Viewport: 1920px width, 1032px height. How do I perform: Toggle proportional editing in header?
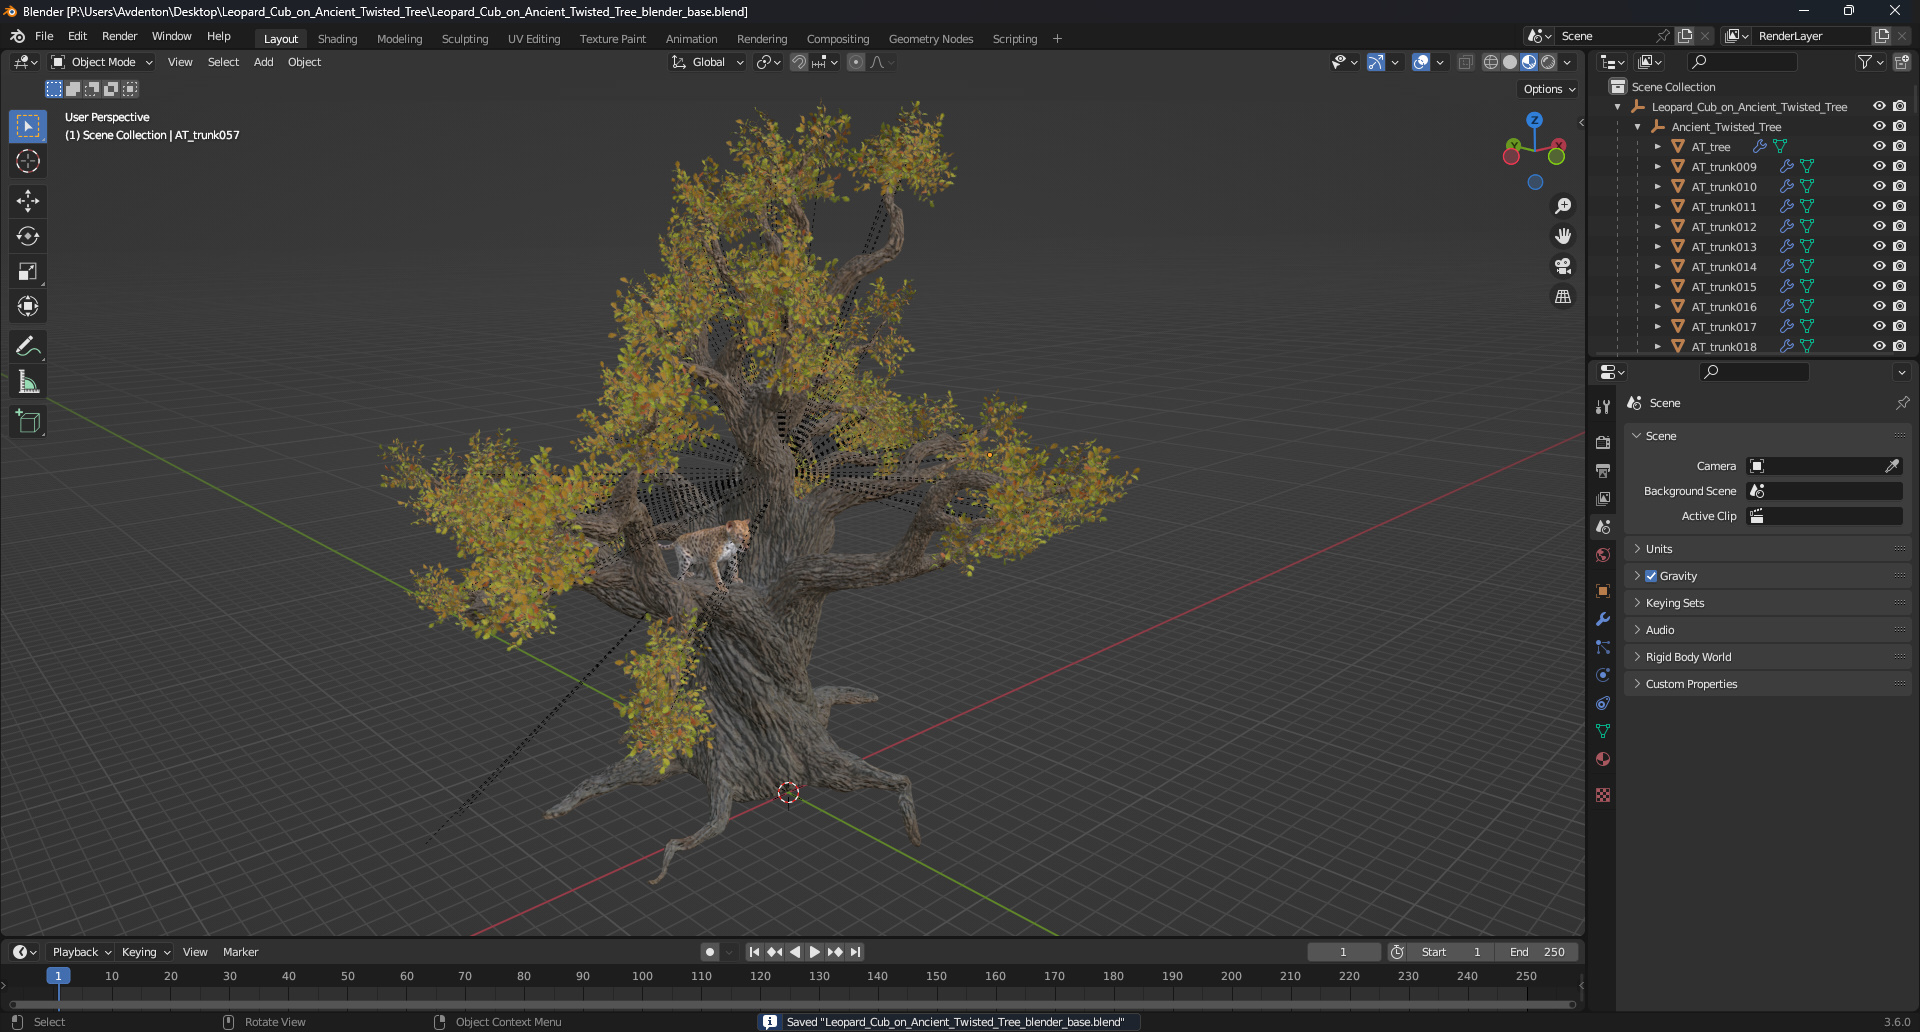pos(856,62)
